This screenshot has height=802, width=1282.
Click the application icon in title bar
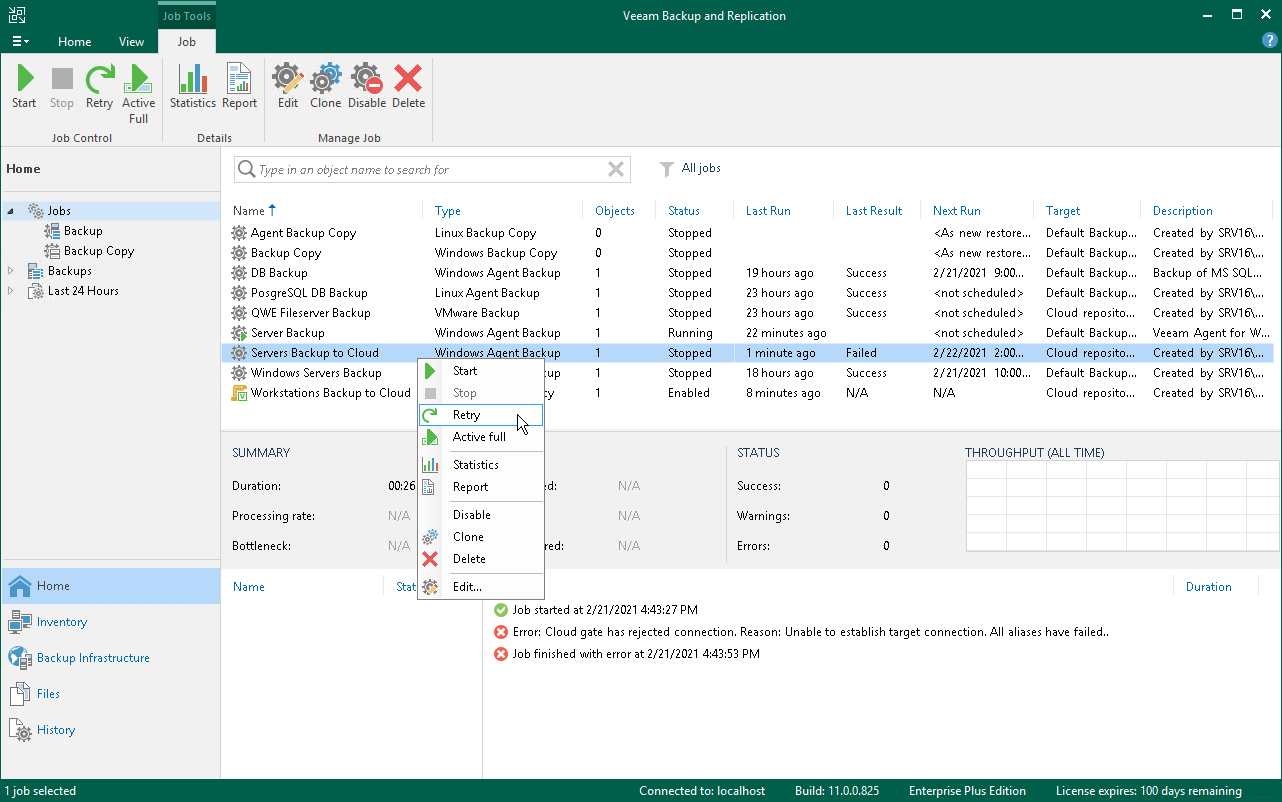[x=16, y=15]
